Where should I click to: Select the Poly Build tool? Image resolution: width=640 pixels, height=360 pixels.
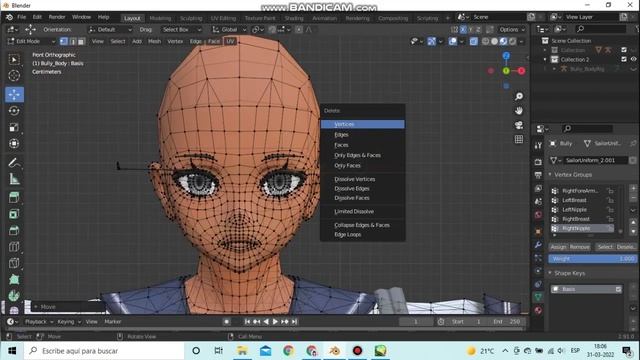14,279
